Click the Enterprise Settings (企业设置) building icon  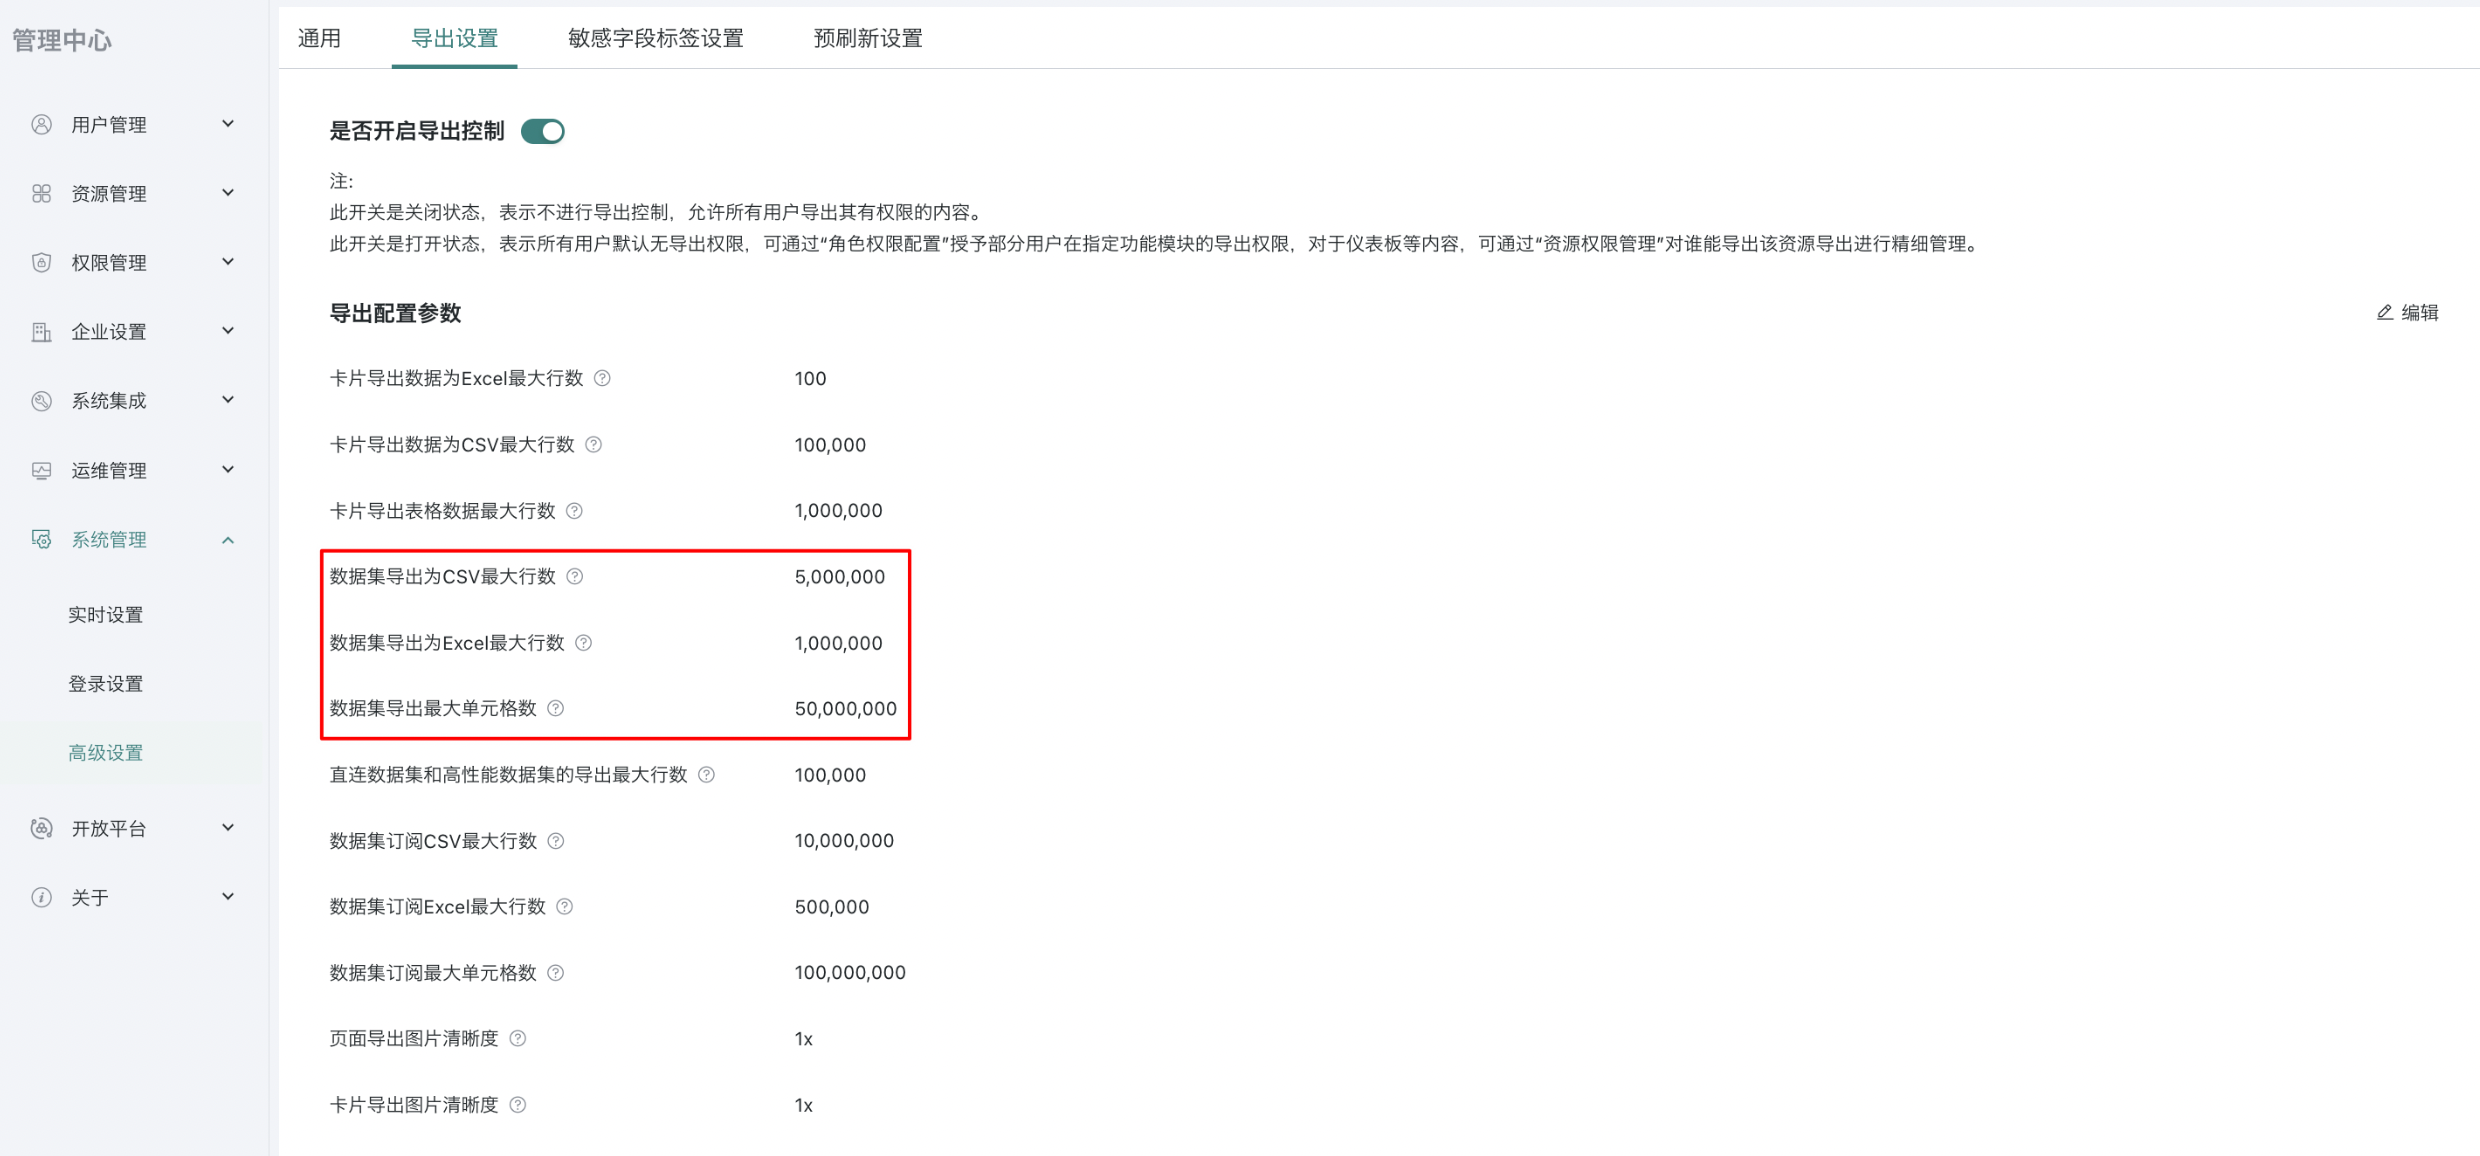point(41,332)
